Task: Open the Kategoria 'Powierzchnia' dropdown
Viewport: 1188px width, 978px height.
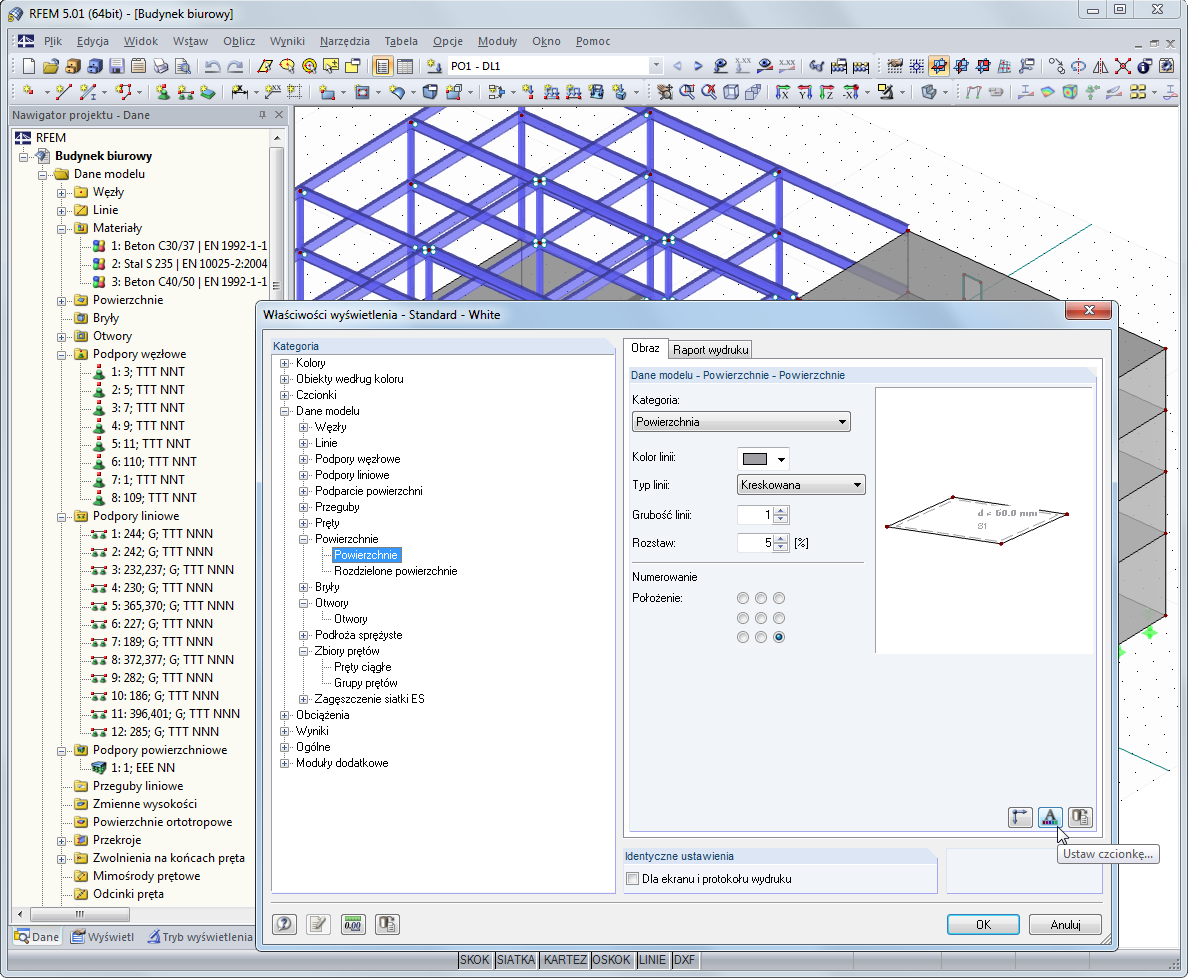Action: tap(741, 422)
